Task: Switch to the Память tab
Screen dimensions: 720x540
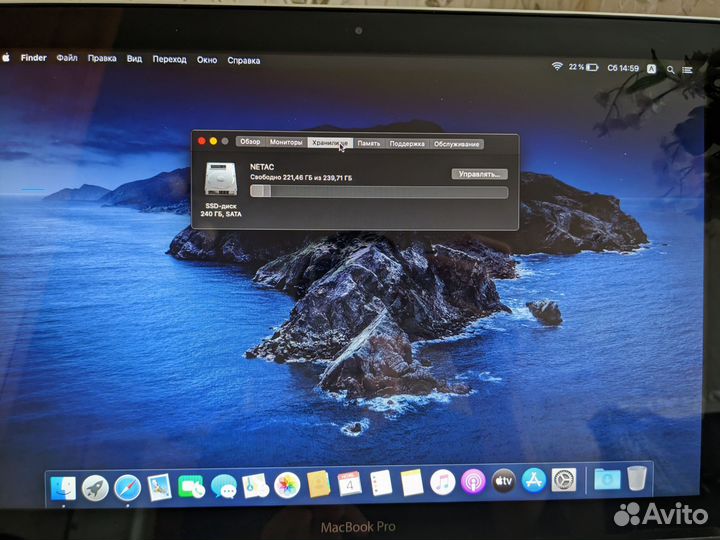Action: [x=369, y=143]
